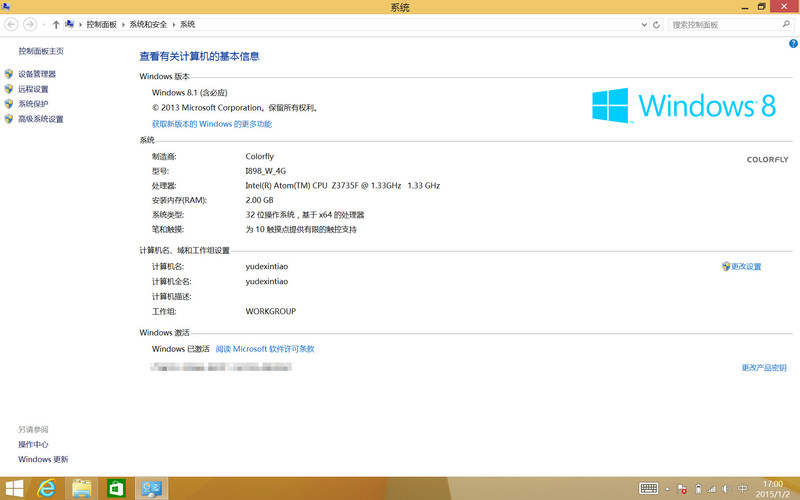Click the shield icon beside 系统保护
This screenshot has height=500, width=800.
pos(9,104)
